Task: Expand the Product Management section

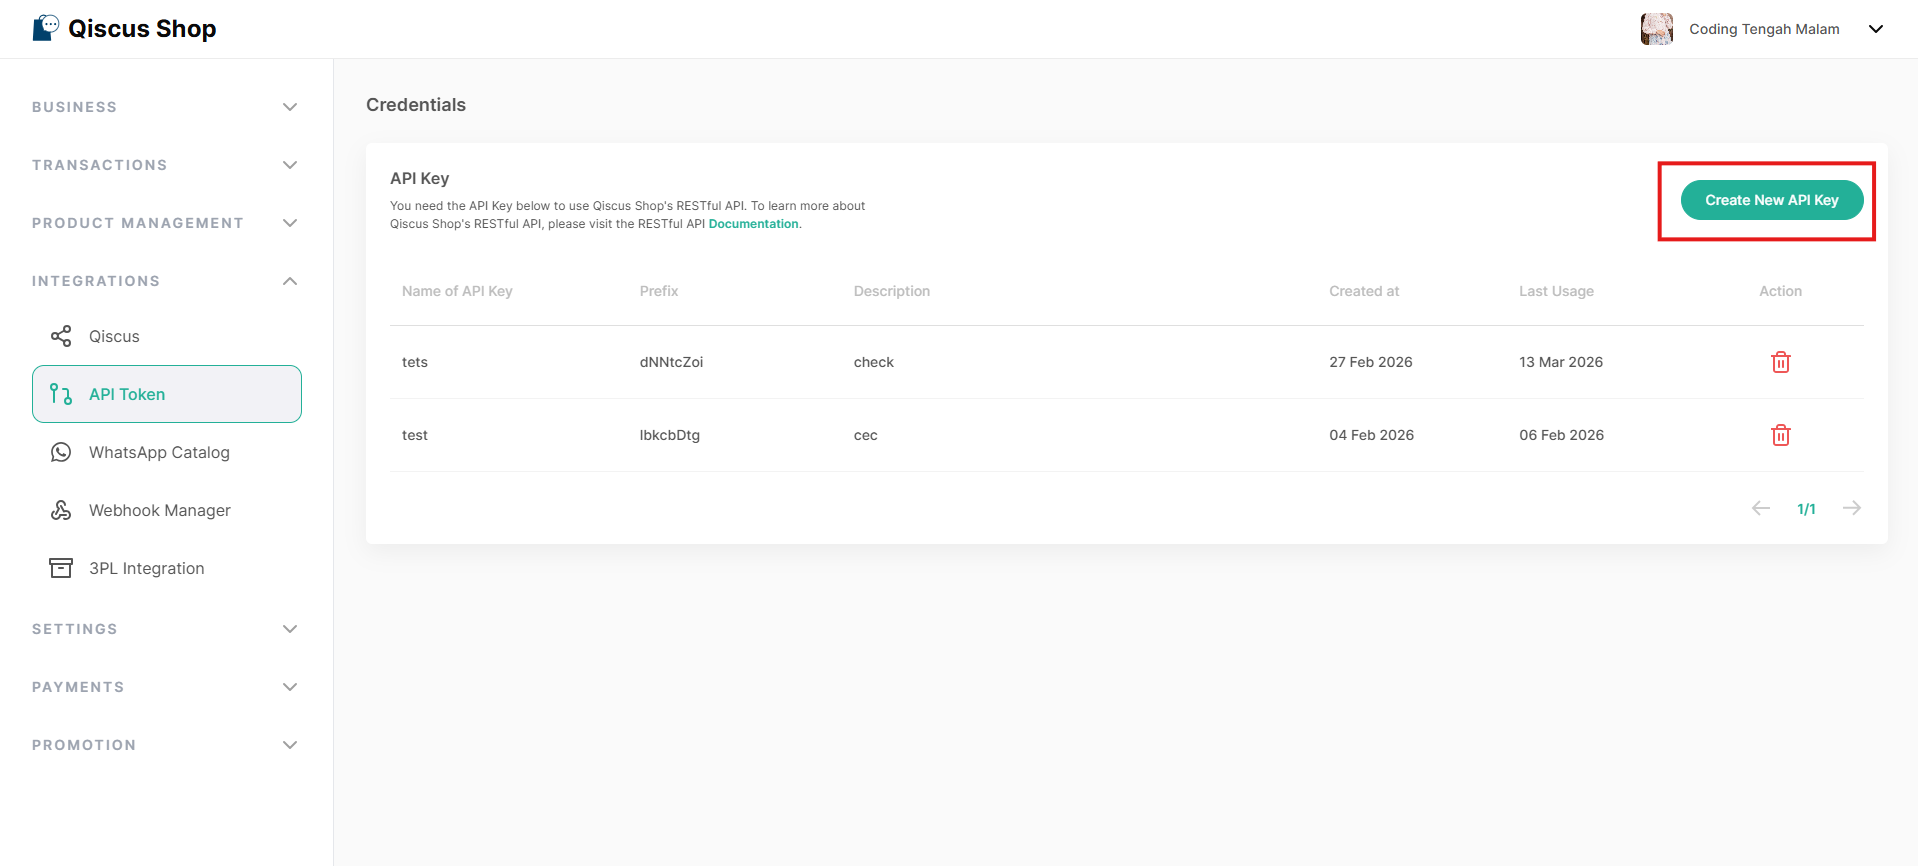Action: [290, 223]
